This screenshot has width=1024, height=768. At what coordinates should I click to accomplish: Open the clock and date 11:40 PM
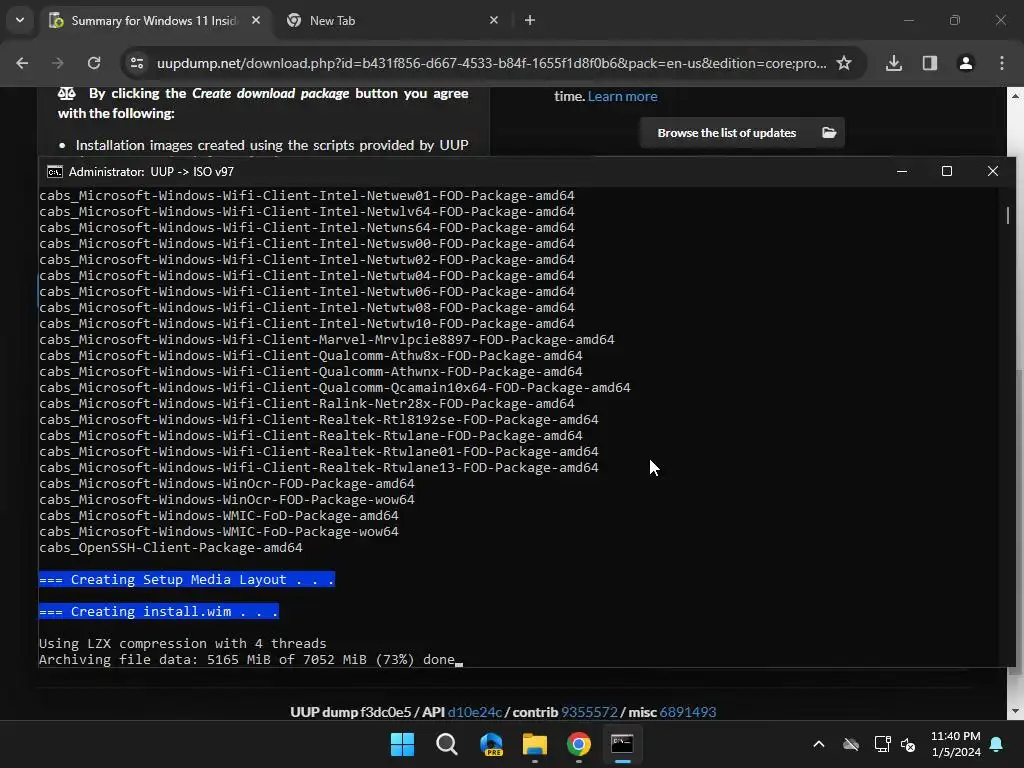point(955,744)
